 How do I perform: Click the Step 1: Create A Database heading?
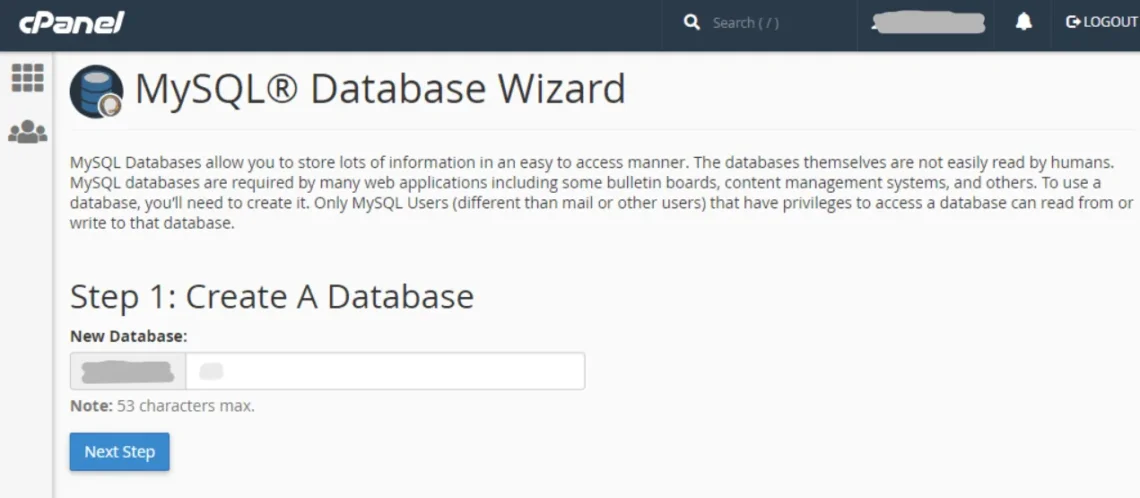pyautogui.click(x=271, y=297)
